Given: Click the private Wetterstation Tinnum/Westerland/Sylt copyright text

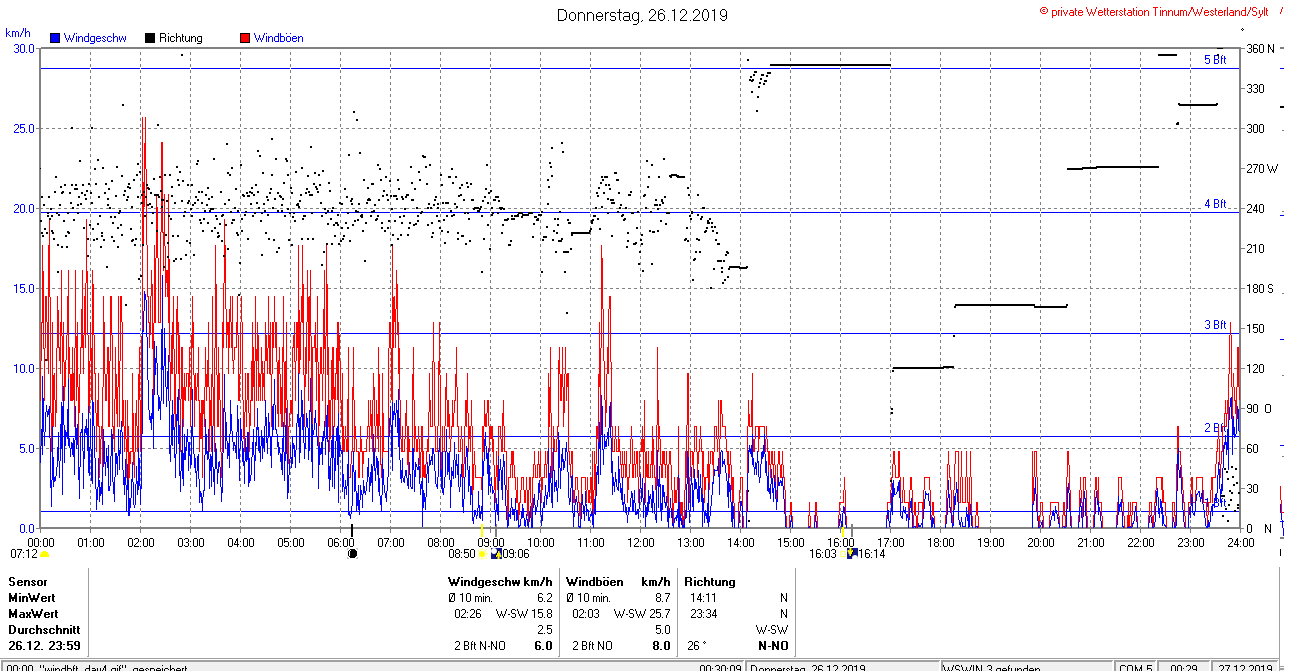Looking at the screenshot, I should tap(1154, 11).
